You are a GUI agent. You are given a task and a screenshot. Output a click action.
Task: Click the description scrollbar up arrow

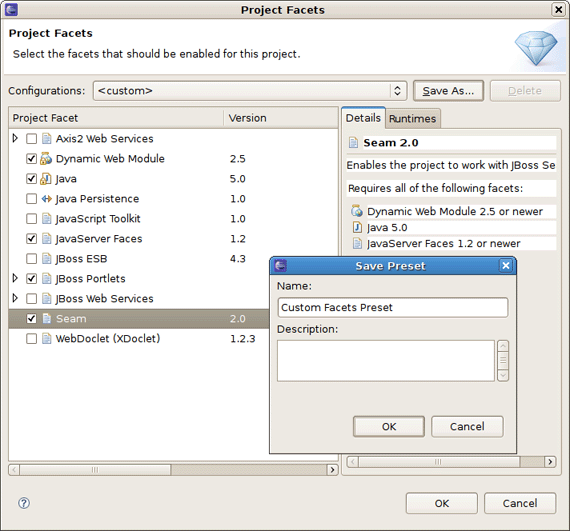[503, 346]
